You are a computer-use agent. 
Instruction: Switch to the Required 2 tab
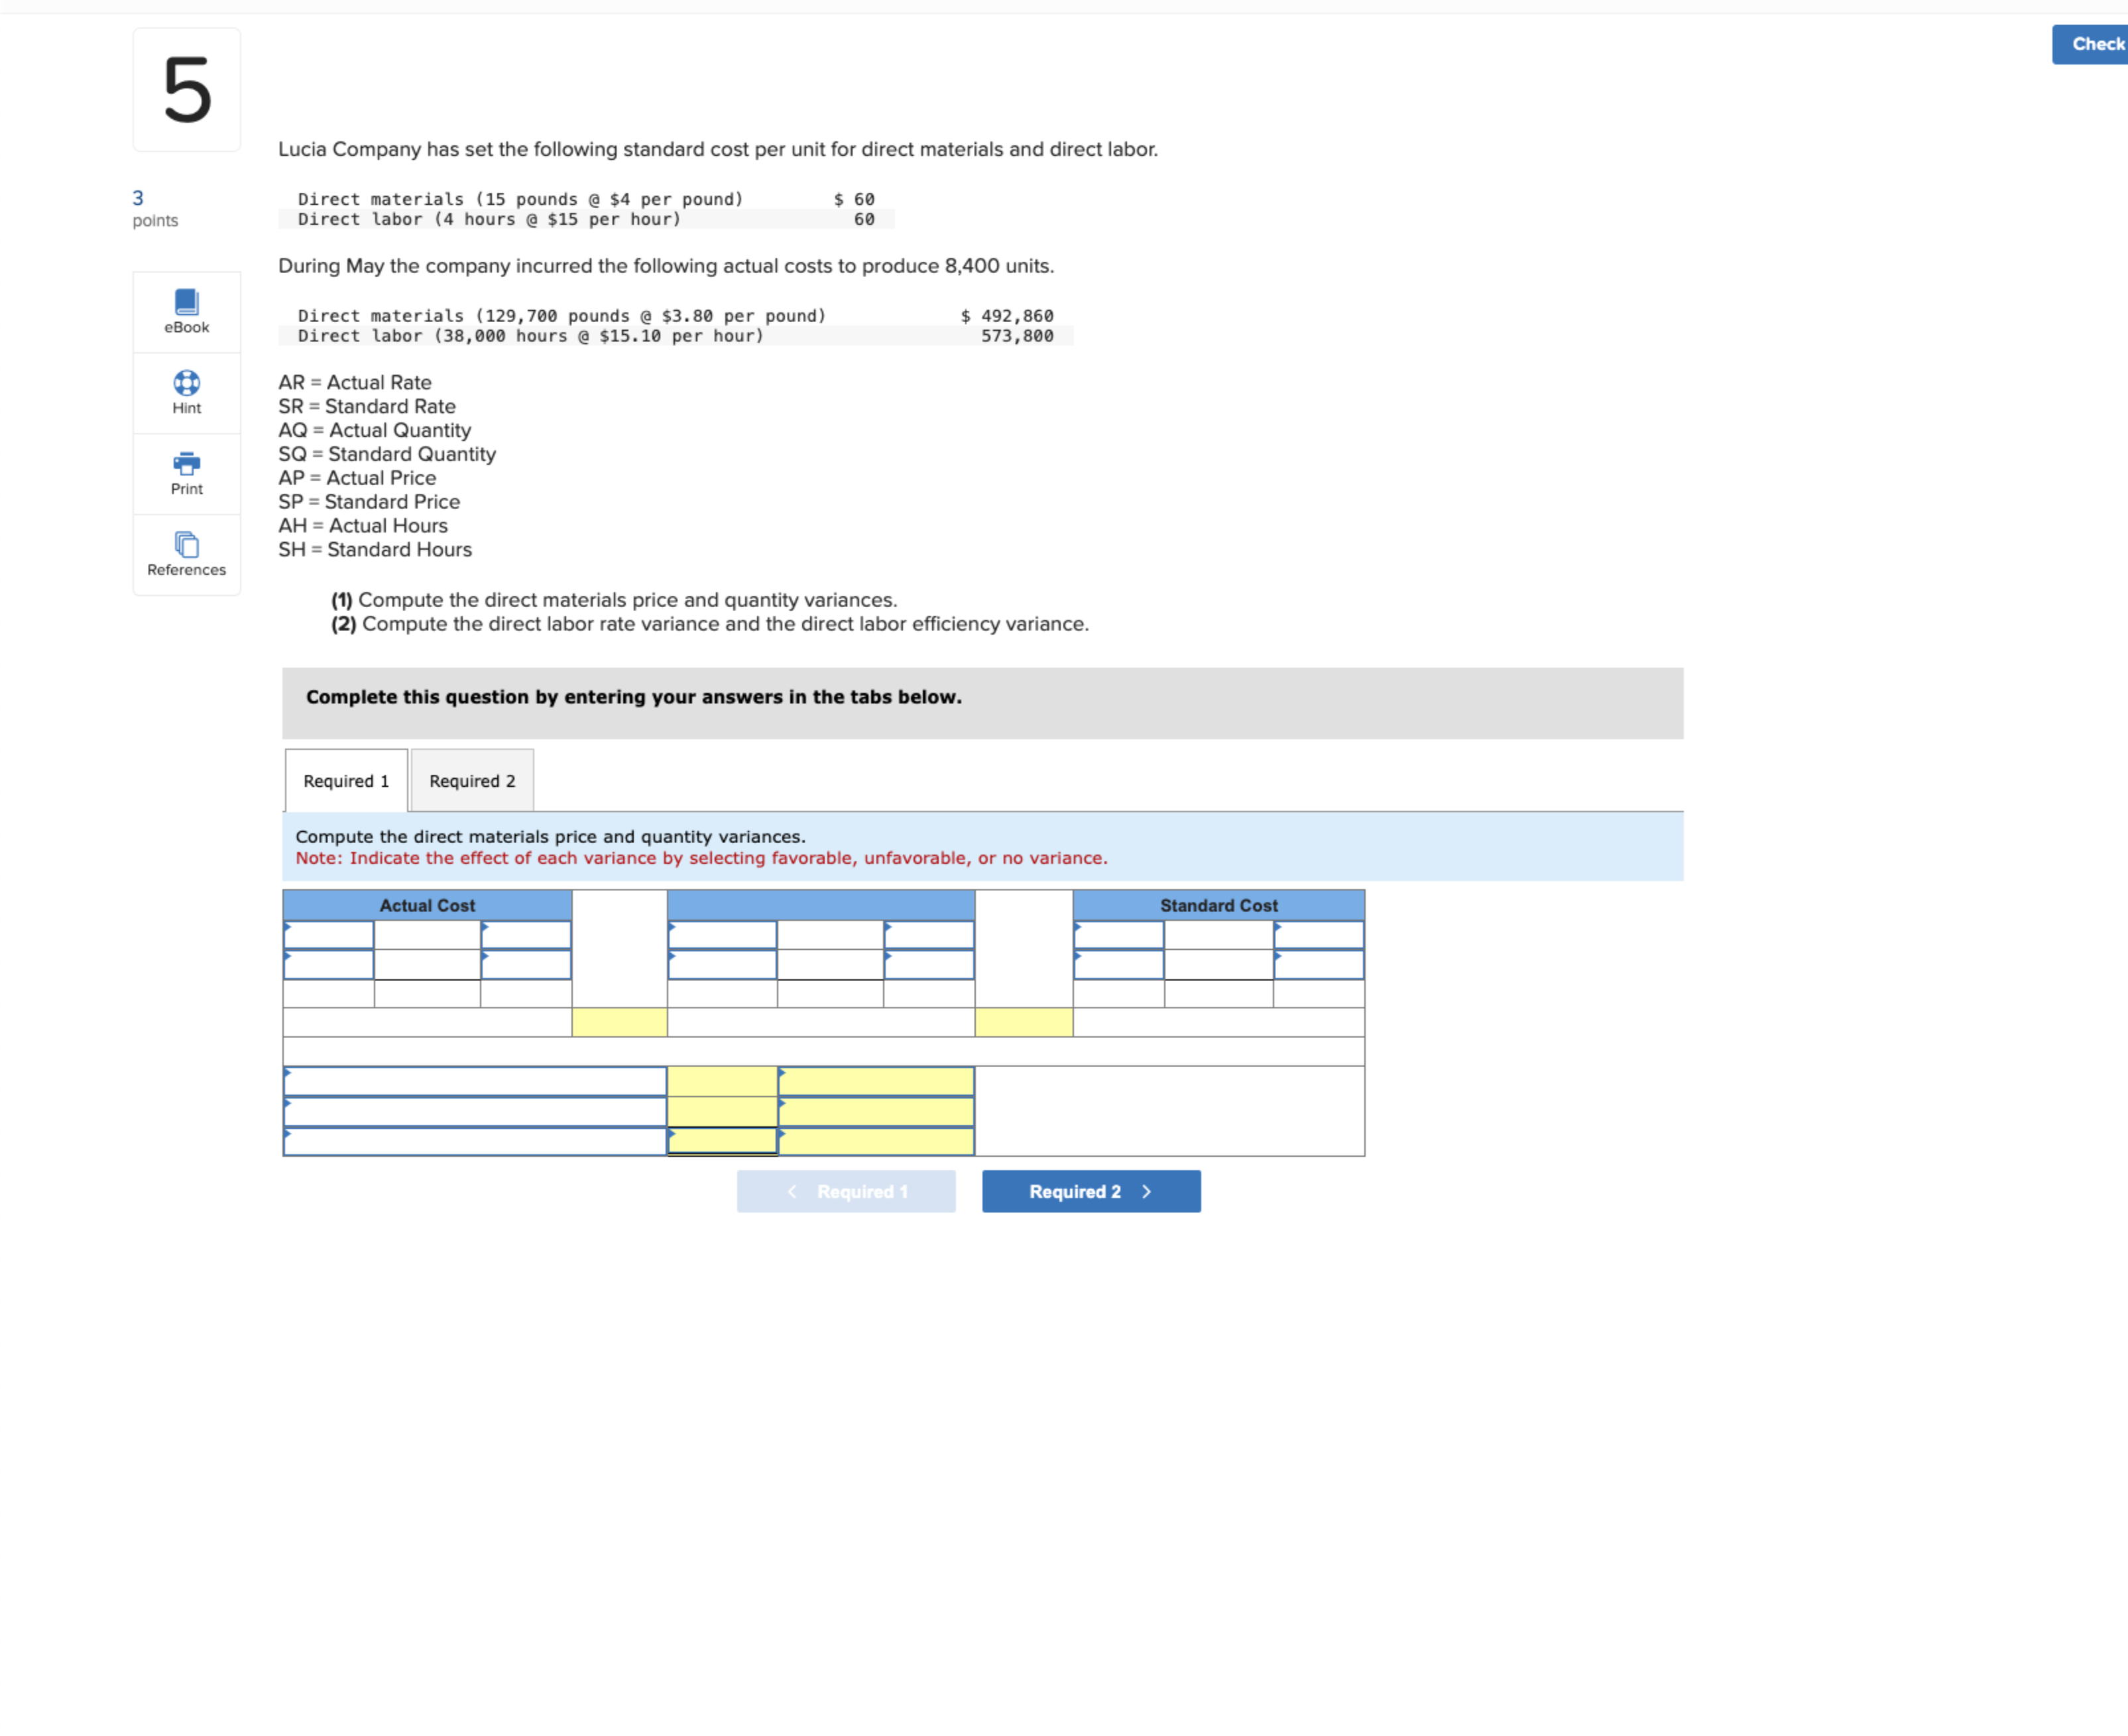pyautogui.click(x=472, y=780)
